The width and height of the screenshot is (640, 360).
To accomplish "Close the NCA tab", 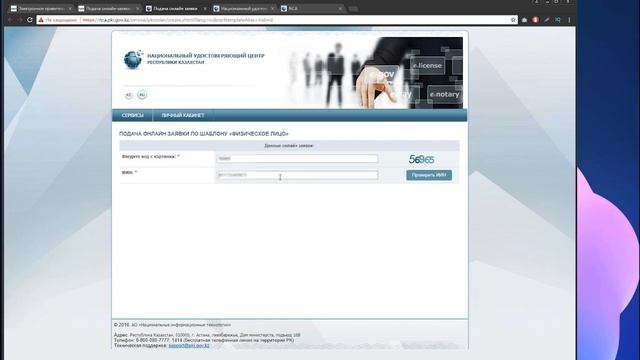I will (x=340, y=8).
